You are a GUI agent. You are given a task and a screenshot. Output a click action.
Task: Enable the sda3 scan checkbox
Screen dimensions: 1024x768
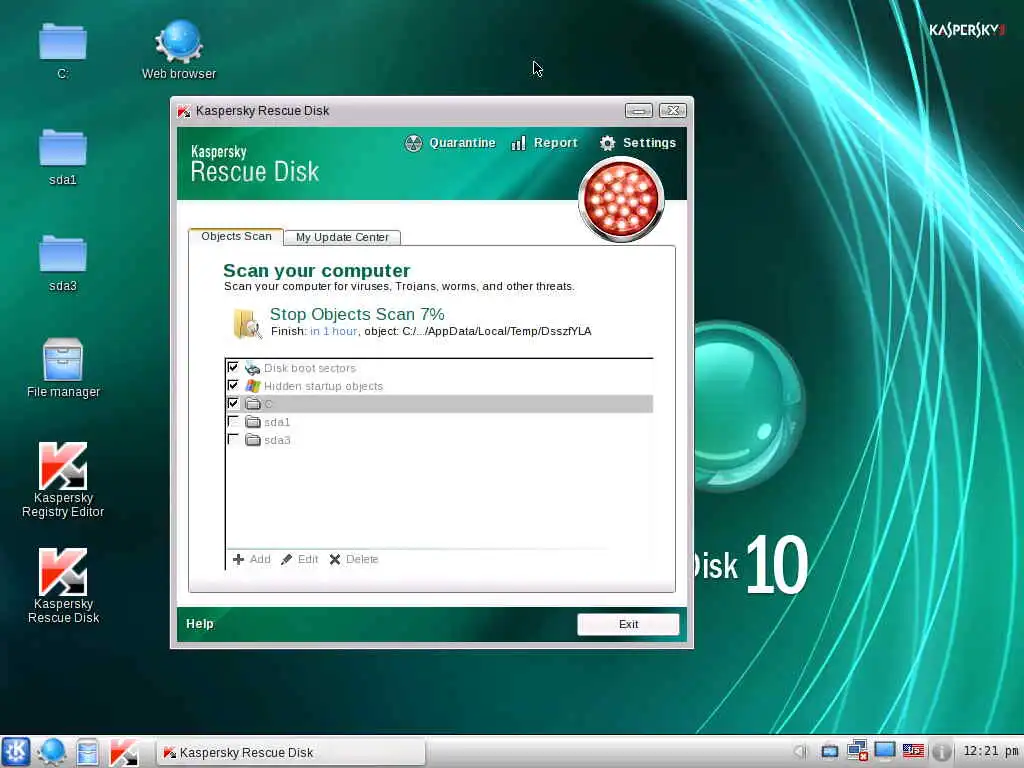tap(233, 440)
